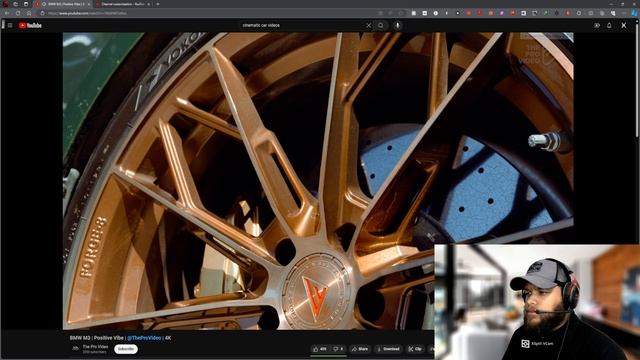Click the purple extension icon in toolbar
The image size is (640, 360).
coord(502,13)
